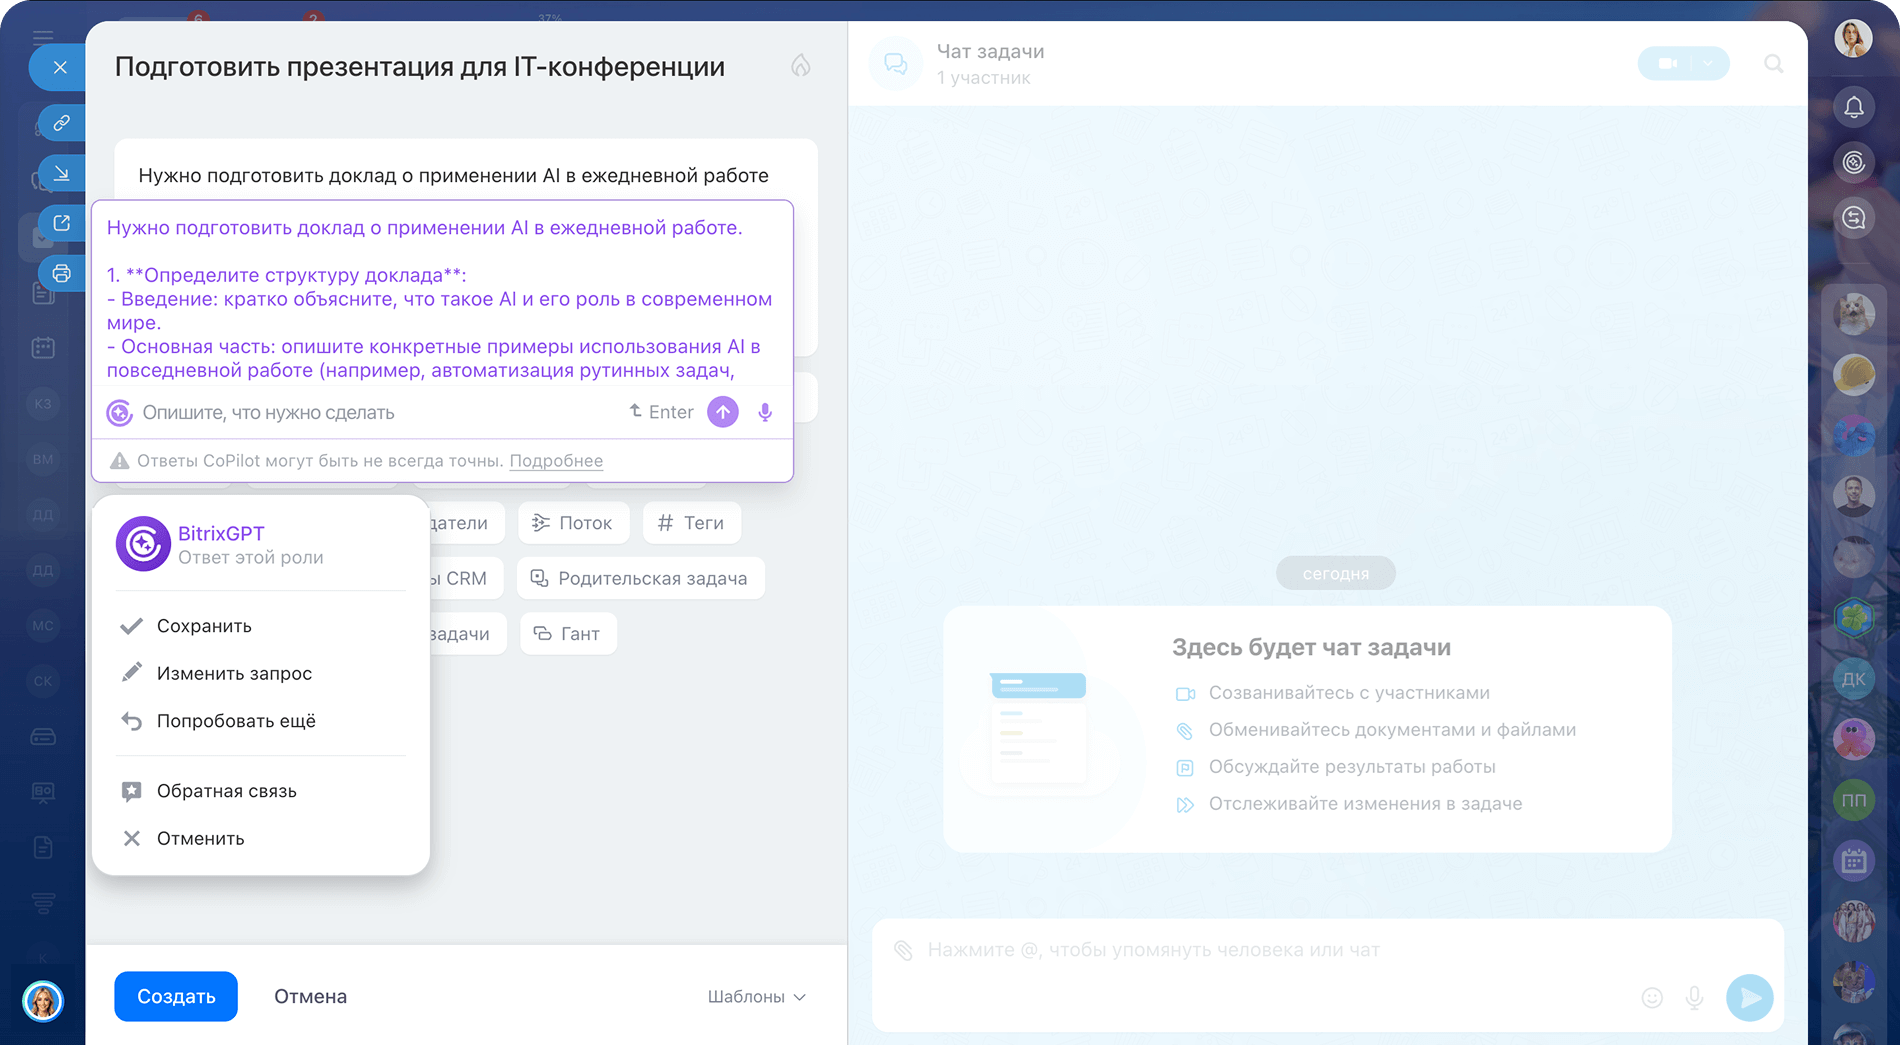
Task: Click the attach paperclip in chat input
Action: (903, 950)
